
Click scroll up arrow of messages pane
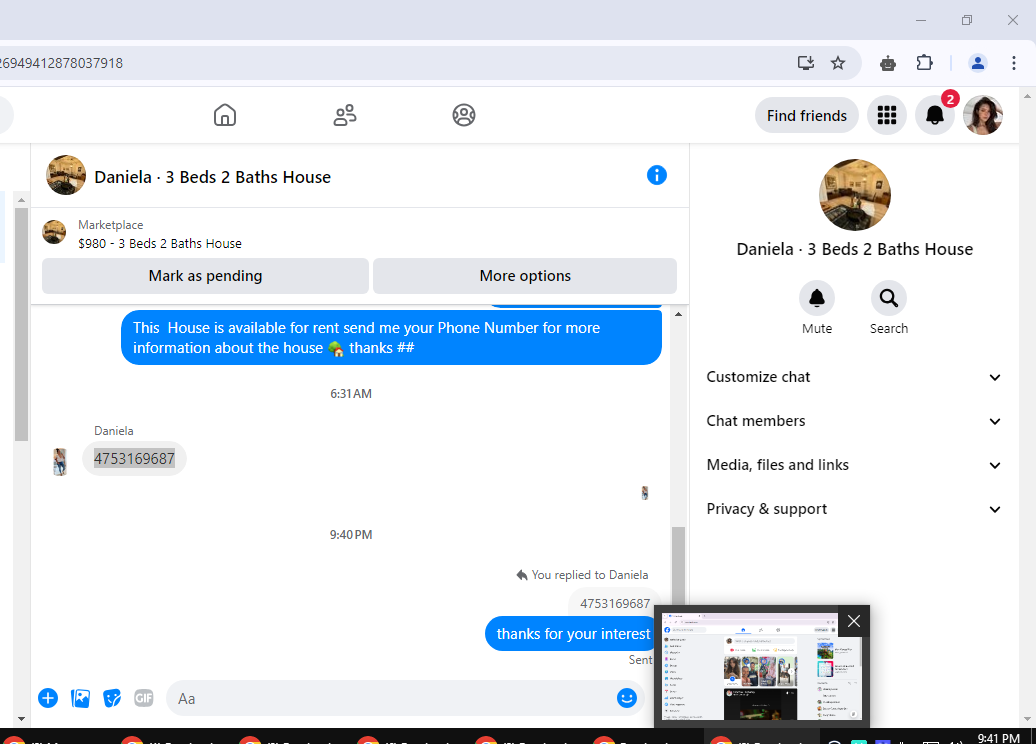(x=679, y=315)
